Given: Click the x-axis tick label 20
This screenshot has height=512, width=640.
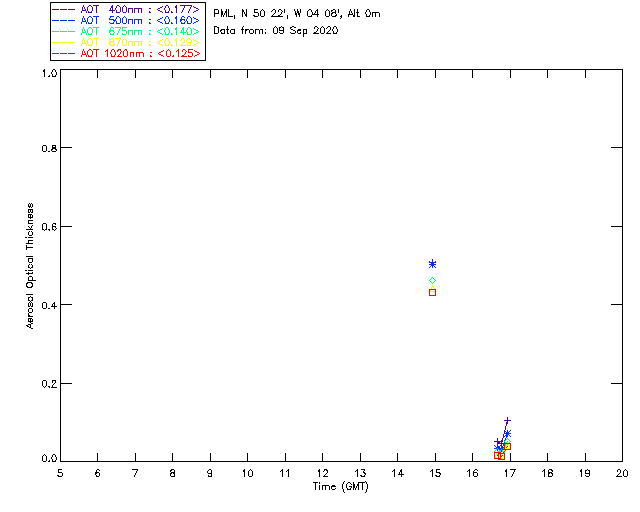Looking at the screenshot, I should pos(622,473).
